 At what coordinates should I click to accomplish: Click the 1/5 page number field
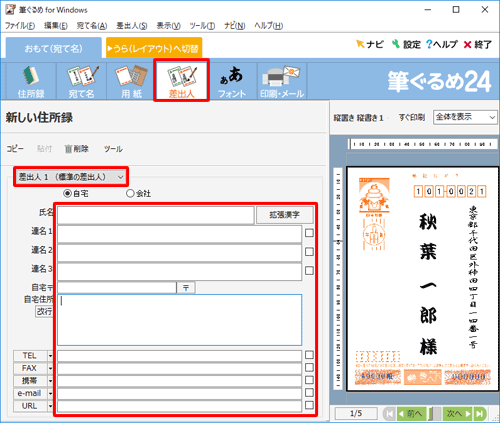[356, 414]
